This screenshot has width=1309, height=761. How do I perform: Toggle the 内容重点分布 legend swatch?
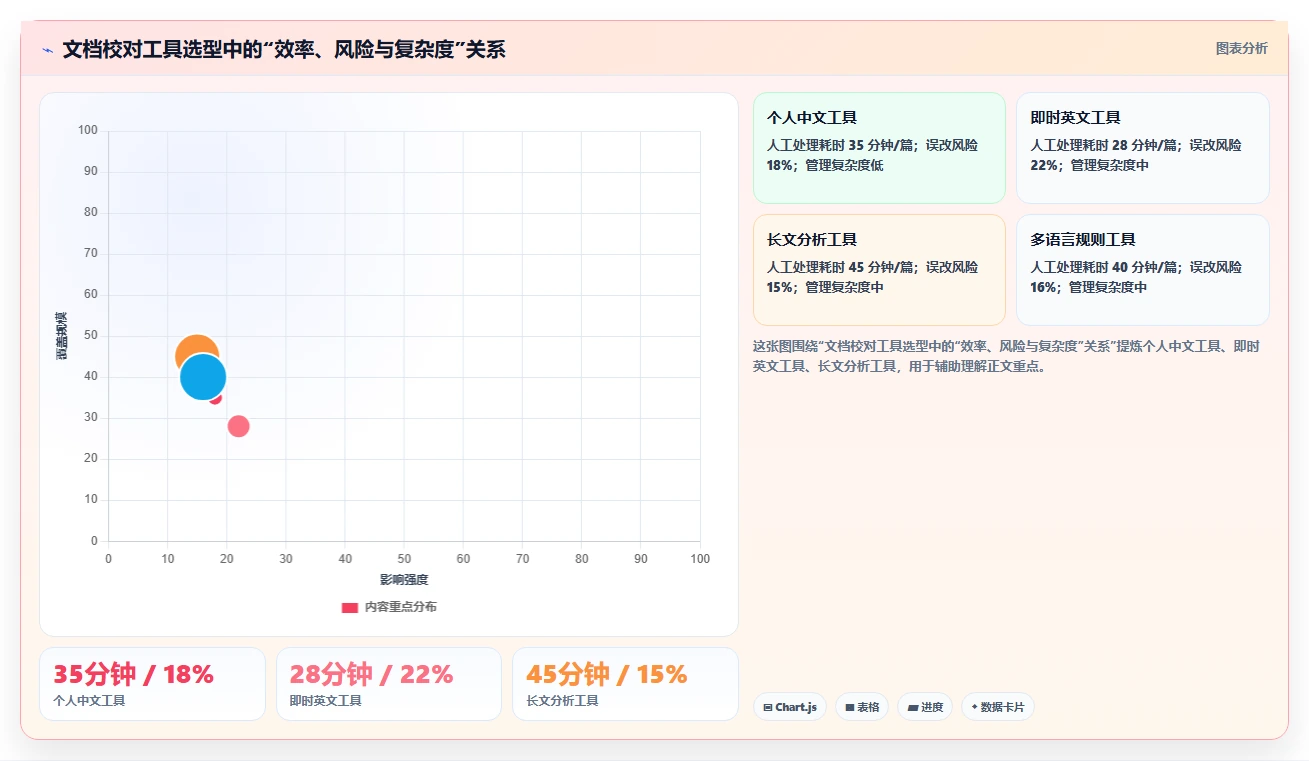click(x=350, y=607)
